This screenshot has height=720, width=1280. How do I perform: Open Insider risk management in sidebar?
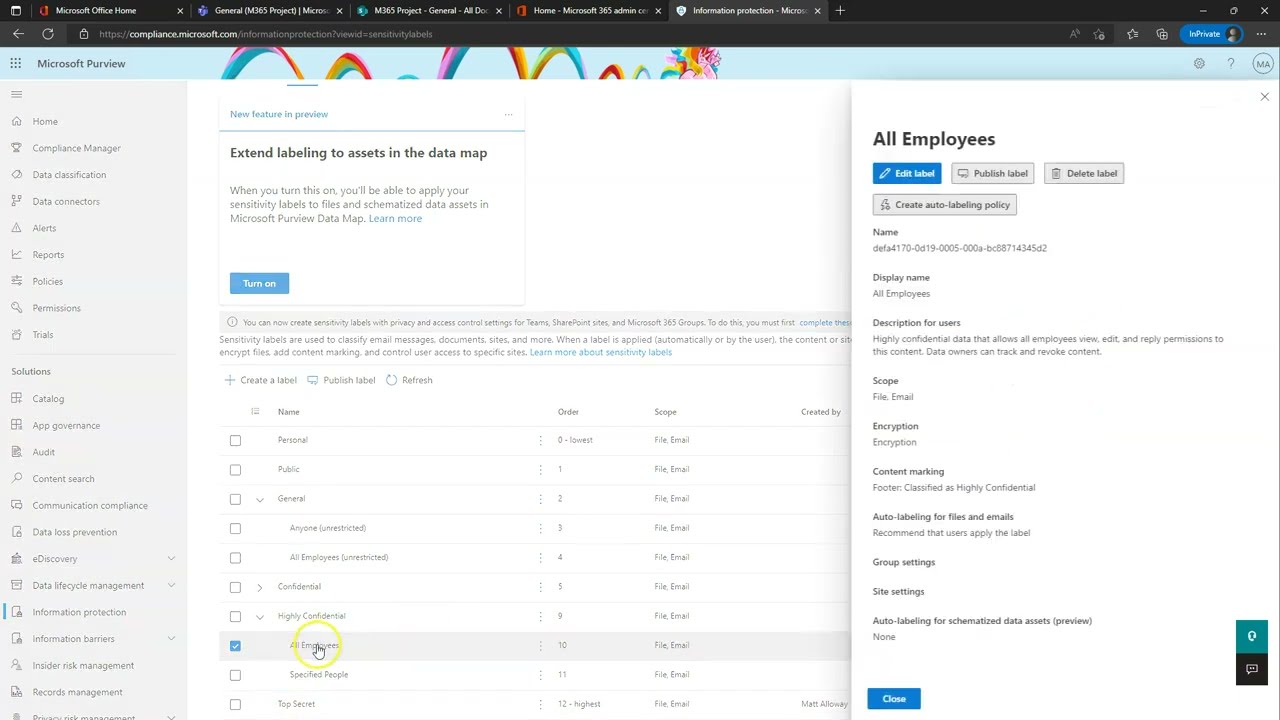[x=83, y=665]
